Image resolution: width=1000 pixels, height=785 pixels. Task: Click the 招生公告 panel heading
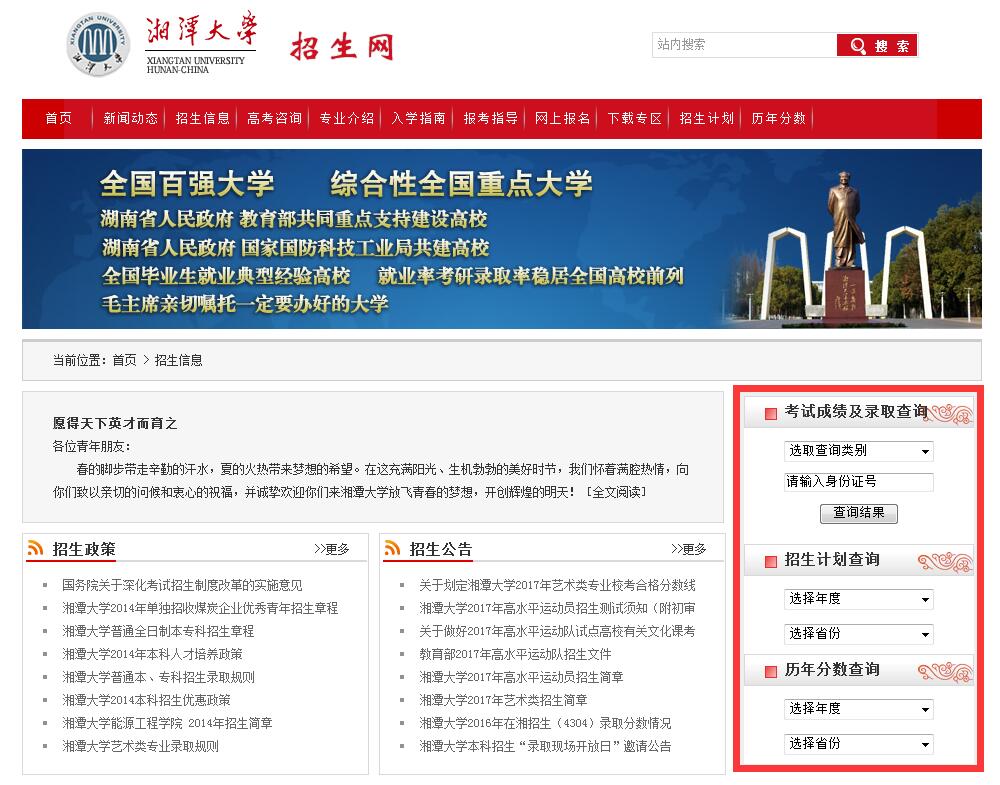[441, 549]
